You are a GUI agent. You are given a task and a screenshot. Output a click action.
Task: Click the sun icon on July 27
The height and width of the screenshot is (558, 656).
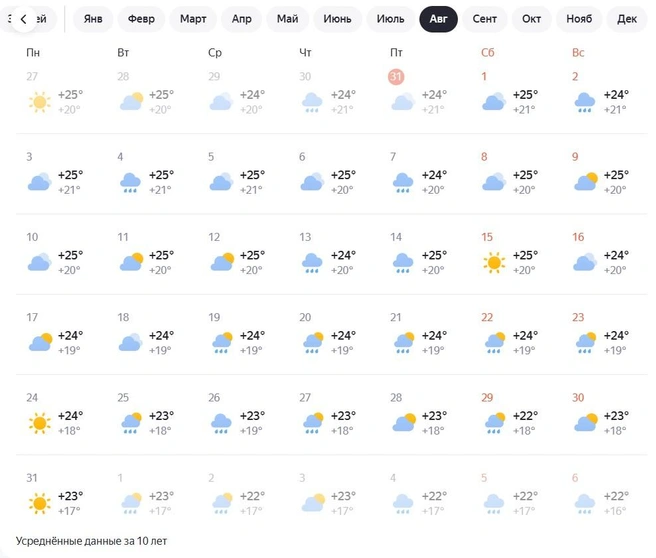tap(40, 102)
